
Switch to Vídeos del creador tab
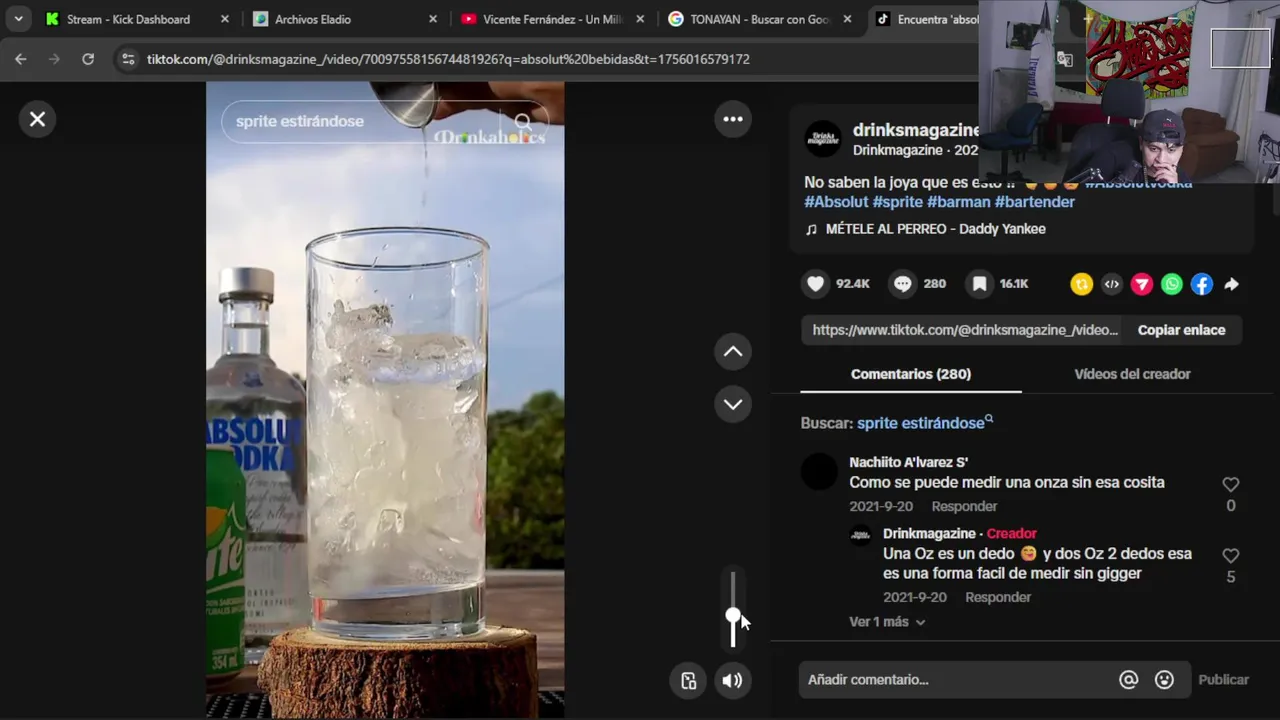click(1132, 374)
